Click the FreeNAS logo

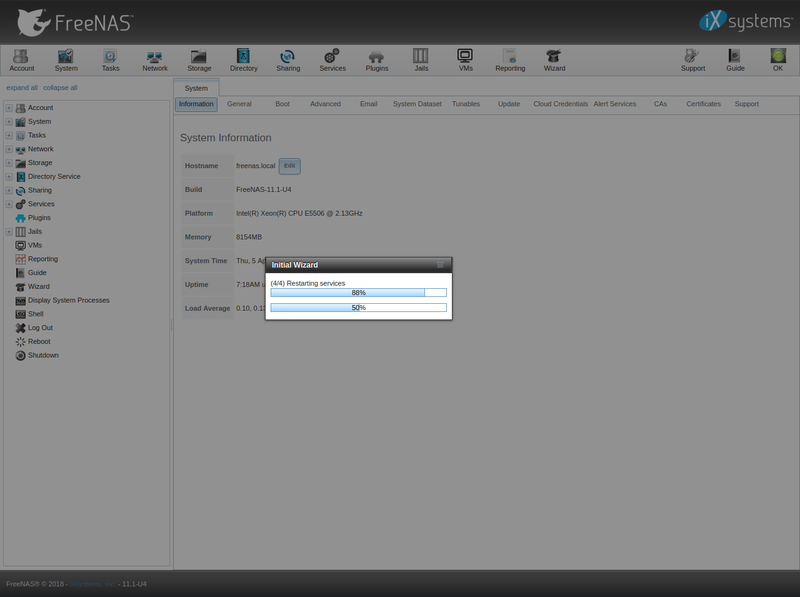coord(75,22)
